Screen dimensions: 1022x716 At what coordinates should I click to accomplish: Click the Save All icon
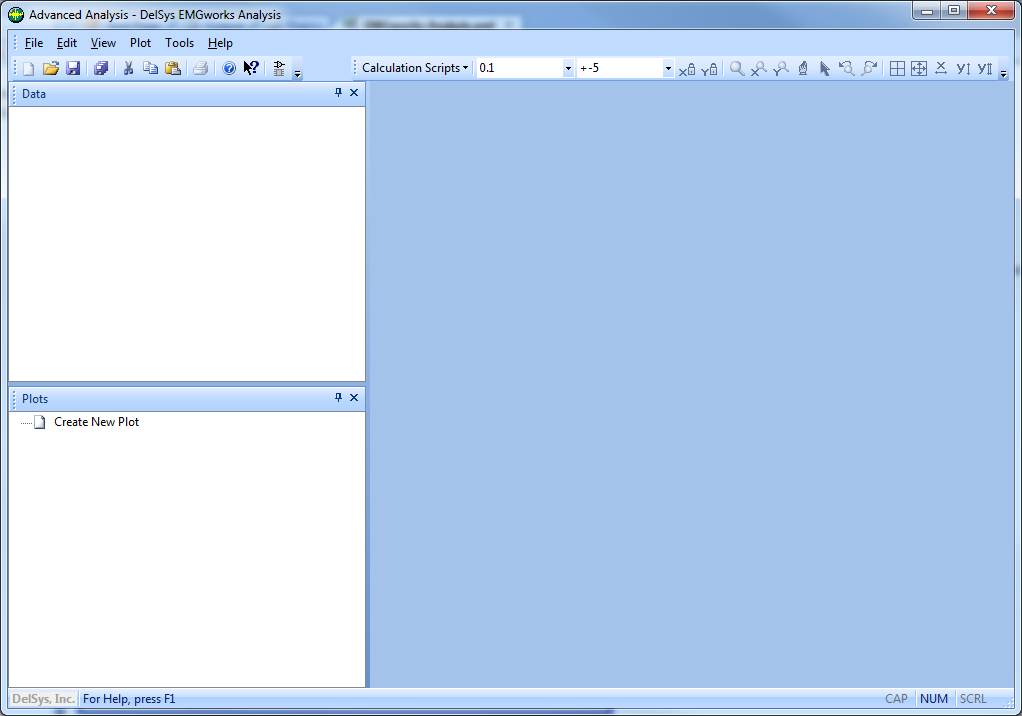tap(101, 68)
